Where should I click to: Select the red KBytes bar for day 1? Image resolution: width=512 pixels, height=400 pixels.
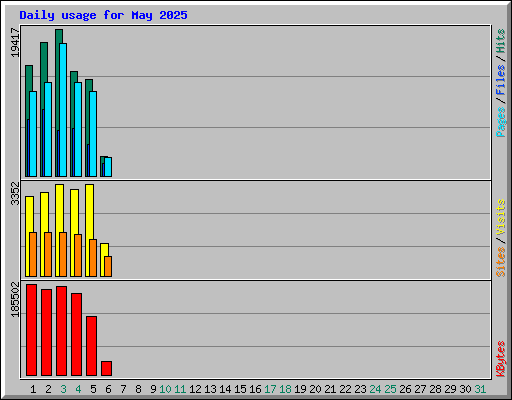31,330
